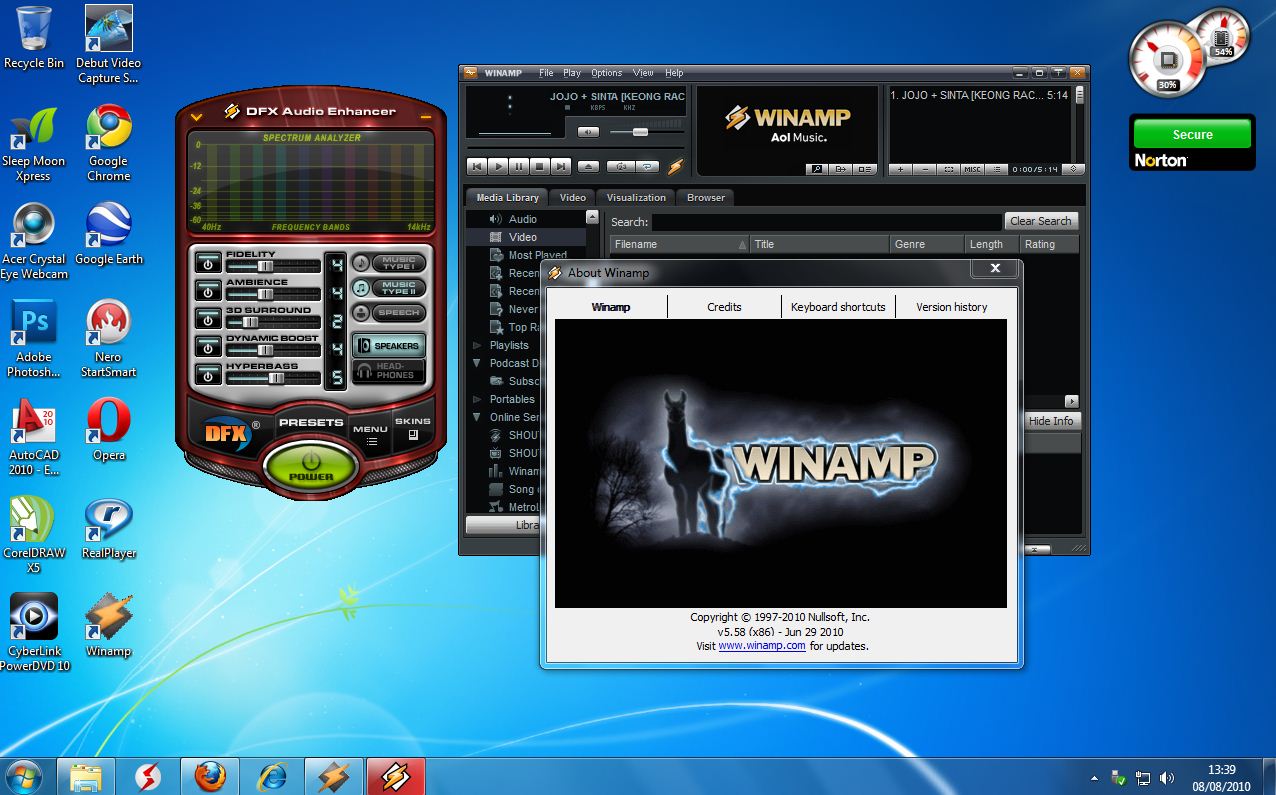
Task: Expand the Playlists section in Media Library
Action: [x=478, y=345]
